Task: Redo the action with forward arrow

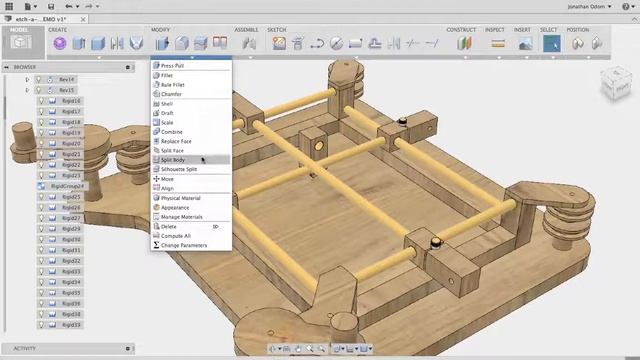Action: tap(89, 6)
